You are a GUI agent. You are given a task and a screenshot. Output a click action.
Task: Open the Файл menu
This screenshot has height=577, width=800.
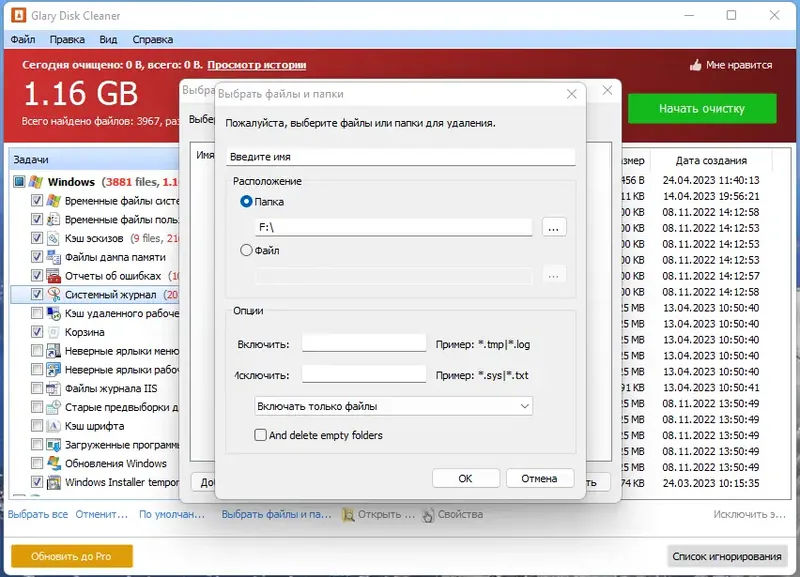pos(23,39)
